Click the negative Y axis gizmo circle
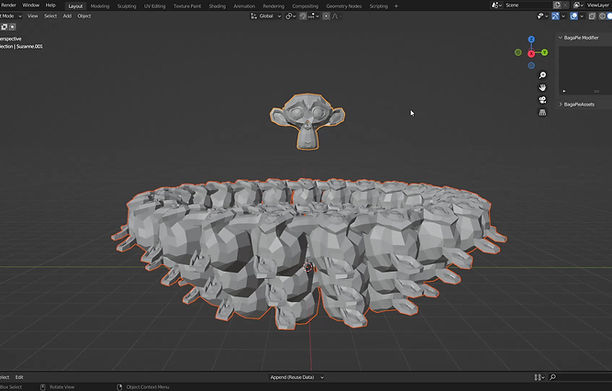This screenshot has width=612, height=391. pyautogui.click(x=518, y=52)
